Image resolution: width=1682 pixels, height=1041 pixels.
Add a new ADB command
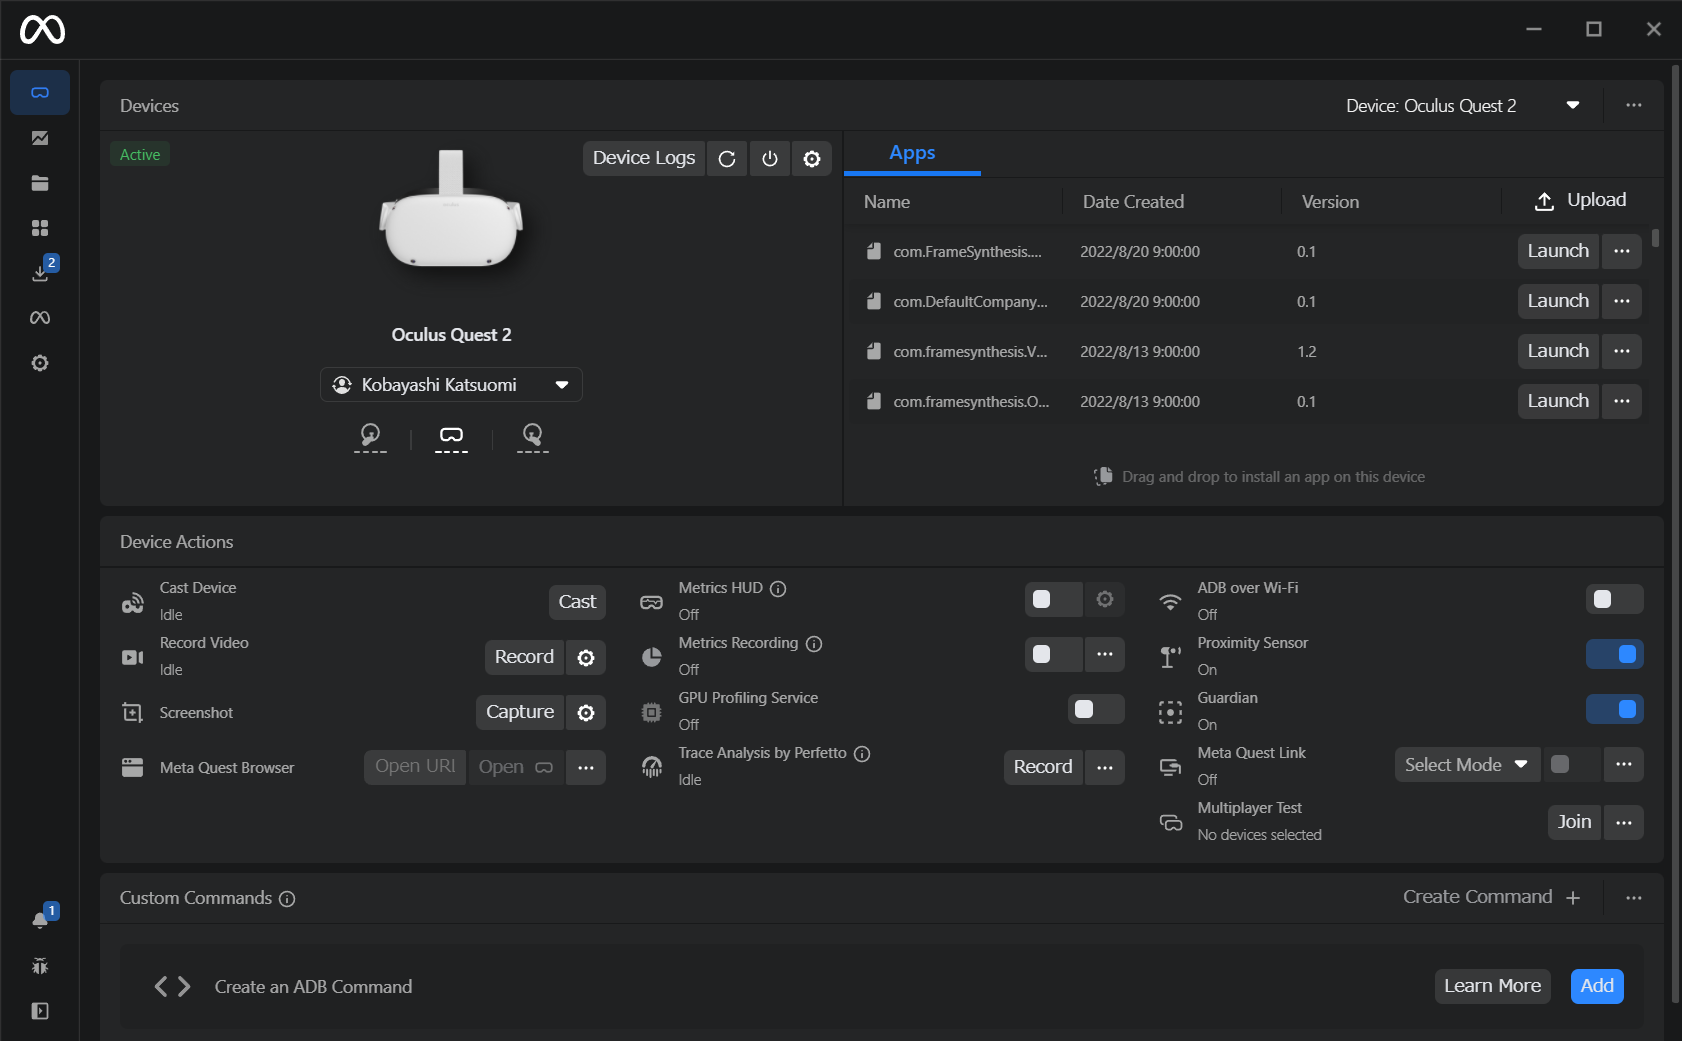(1597, 986)
